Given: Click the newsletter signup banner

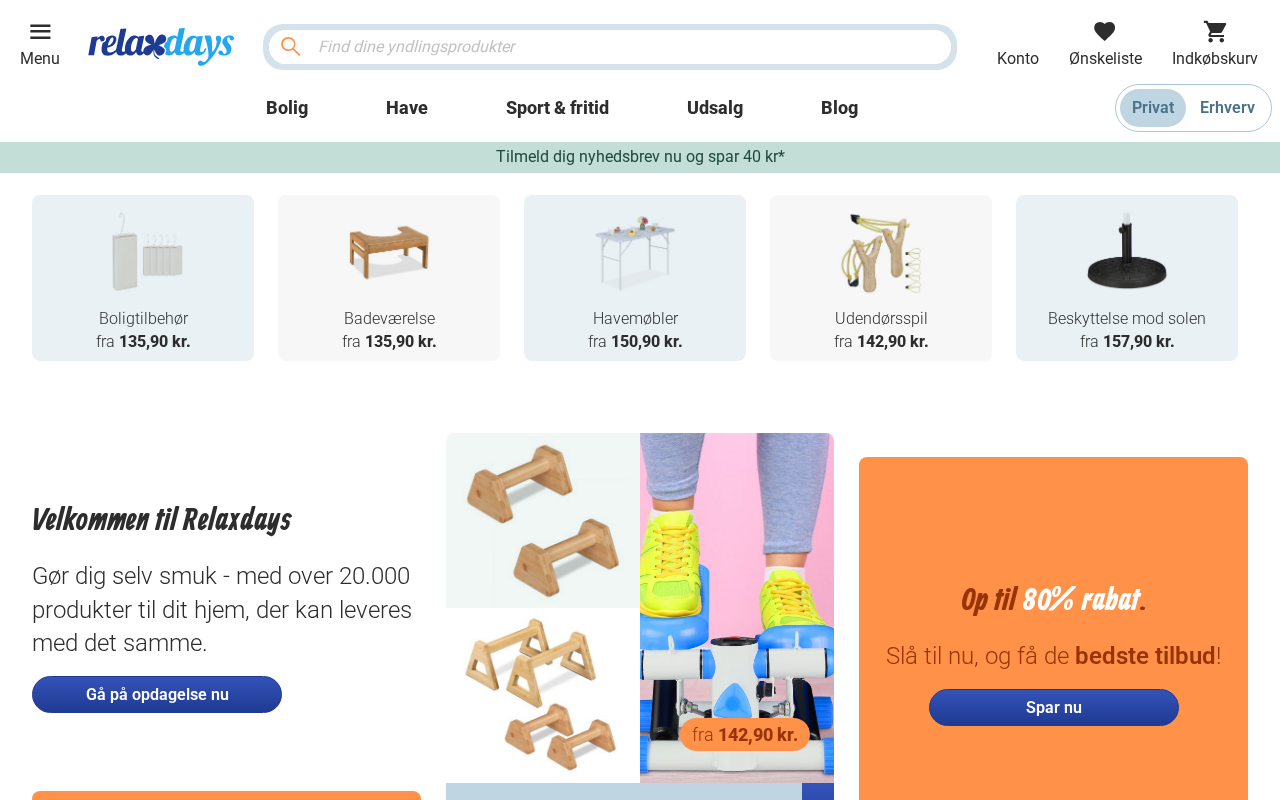Looking at the screenshot, I should point(640,157).
